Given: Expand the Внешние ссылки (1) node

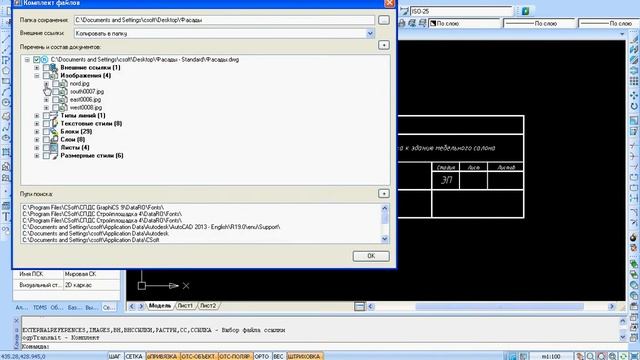Looking at the screenshot, I should (37, 68).
